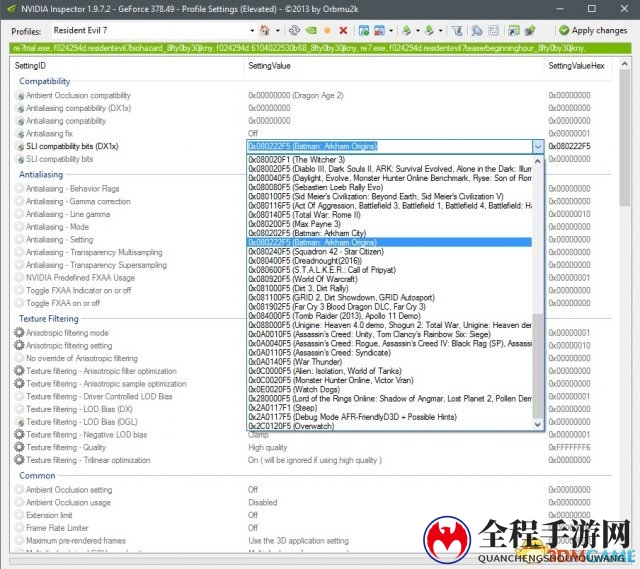This screenshot has height=569, width=640.
Task: Click the selected SLI value text field
Action: click(389, 146)
